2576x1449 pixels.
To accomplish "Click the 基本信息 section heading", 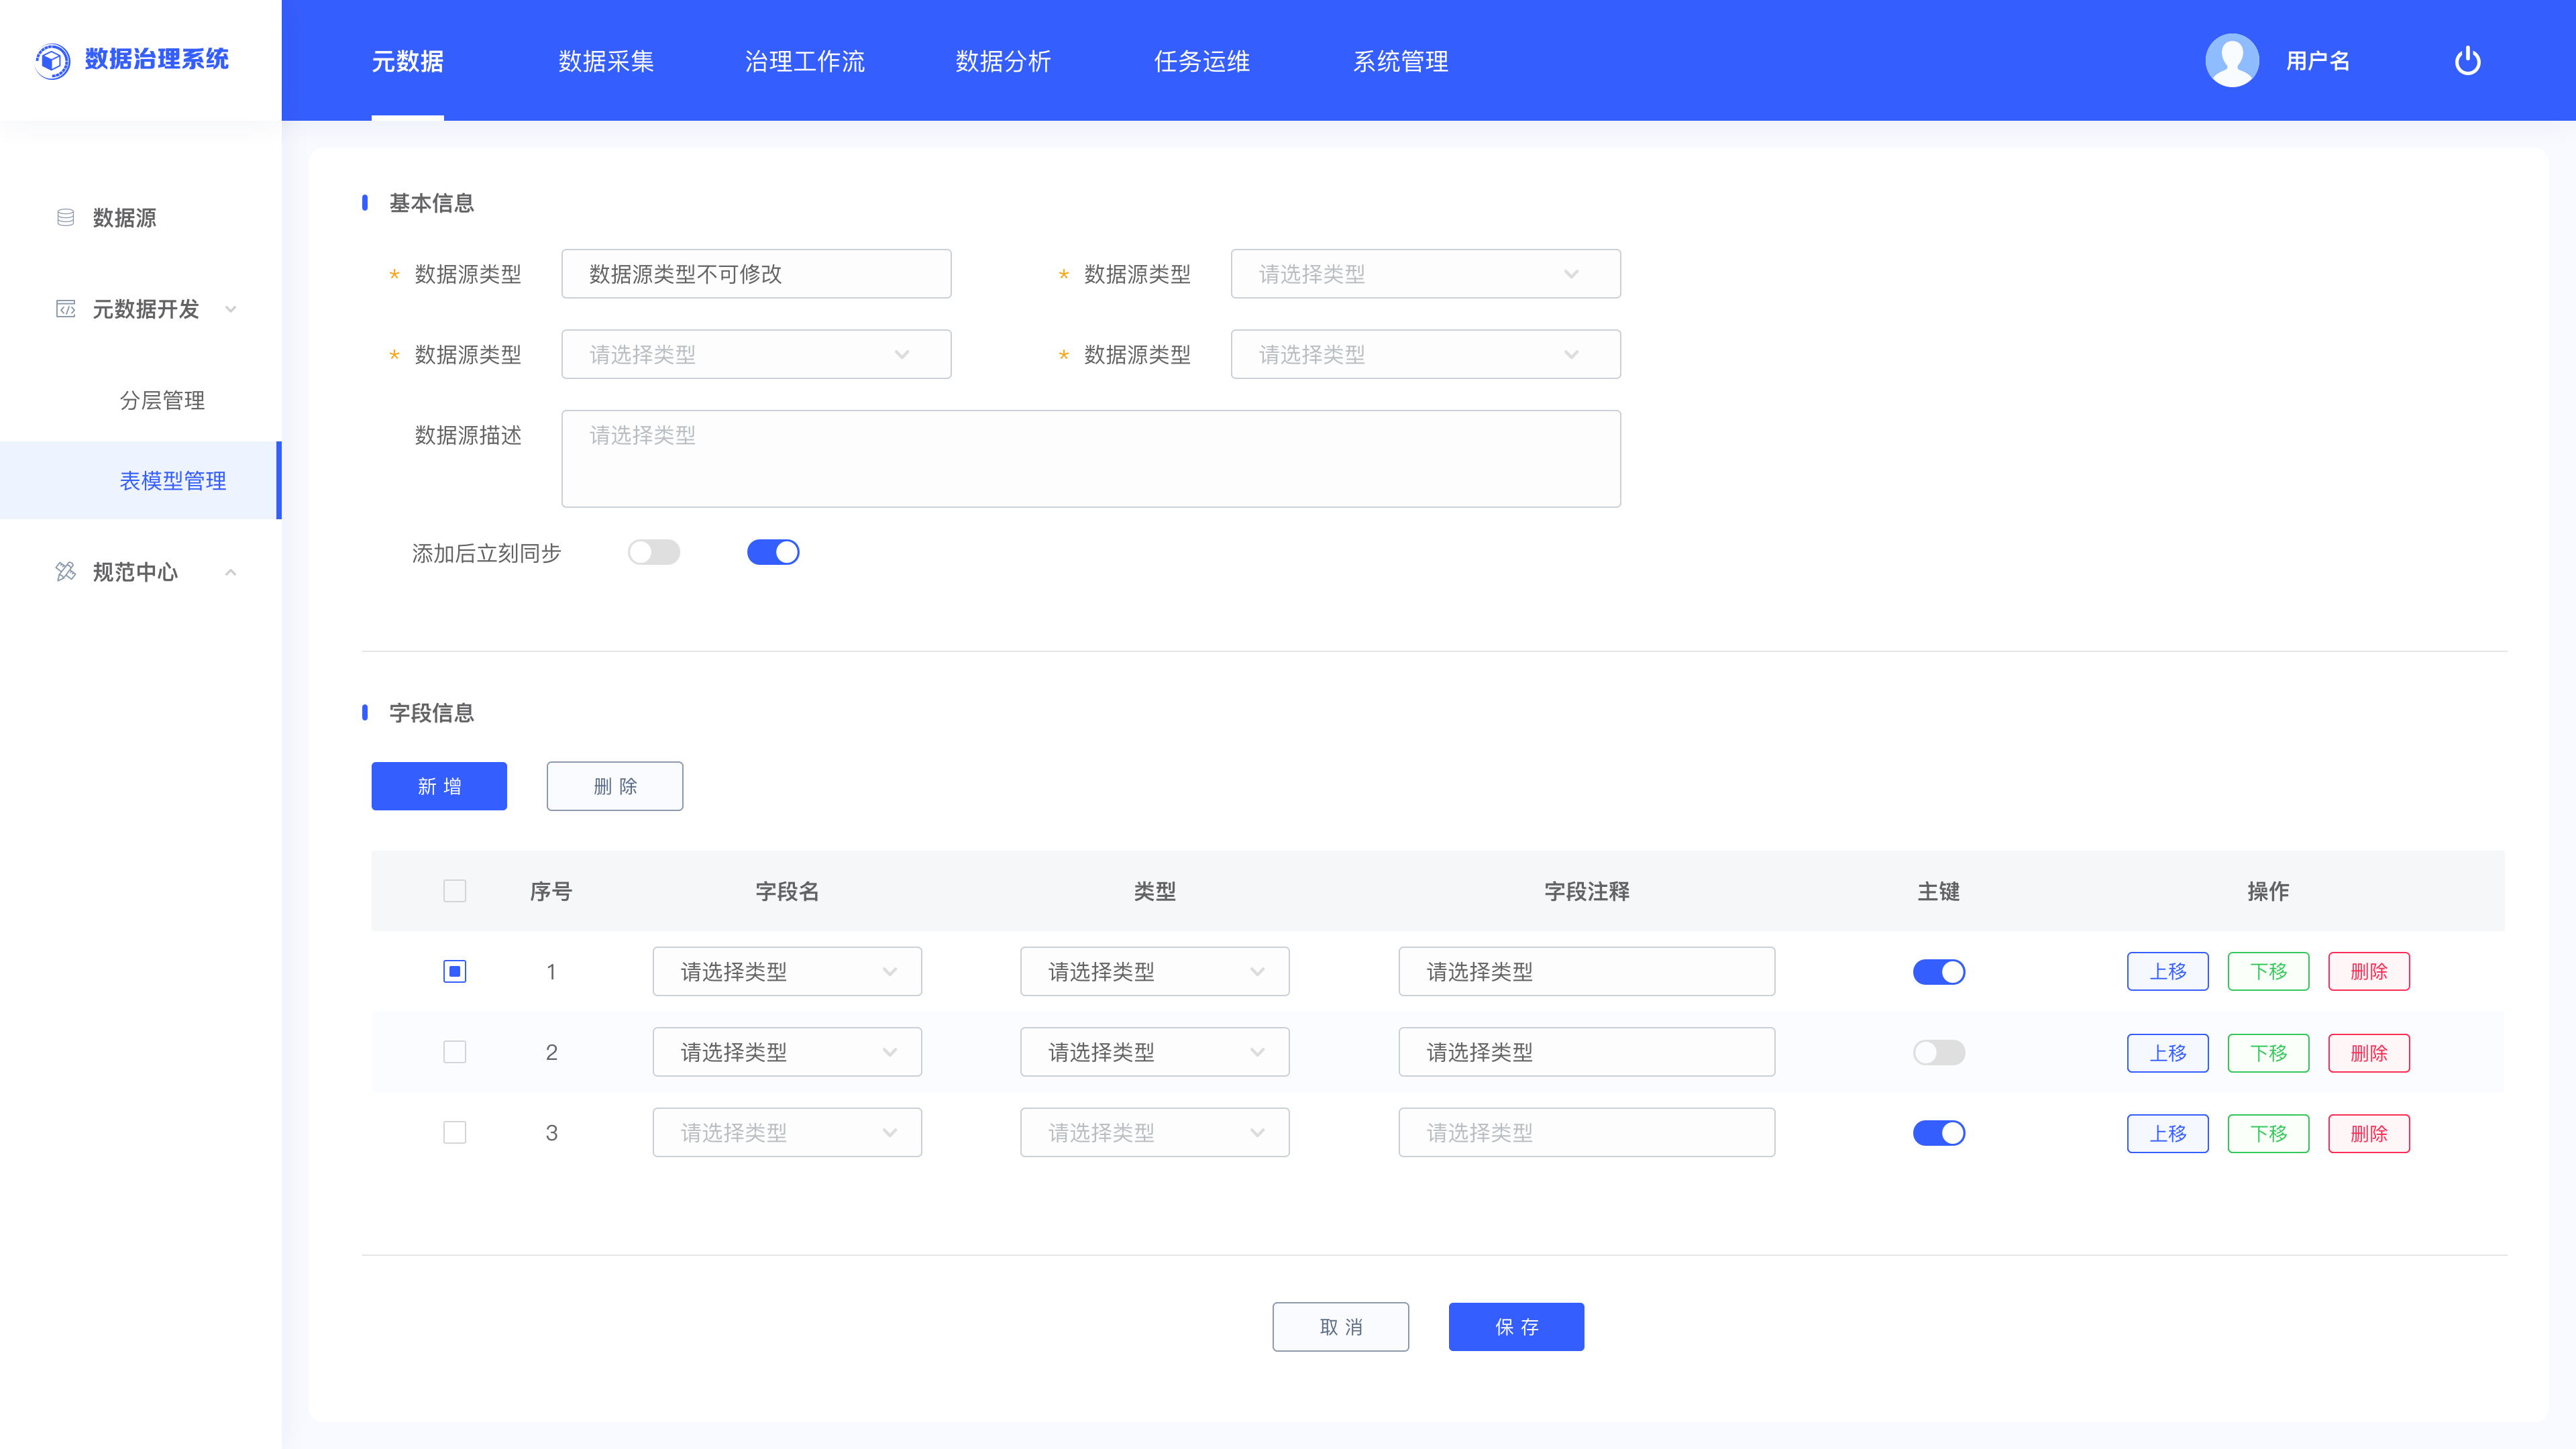I will (x=431, y=203).
